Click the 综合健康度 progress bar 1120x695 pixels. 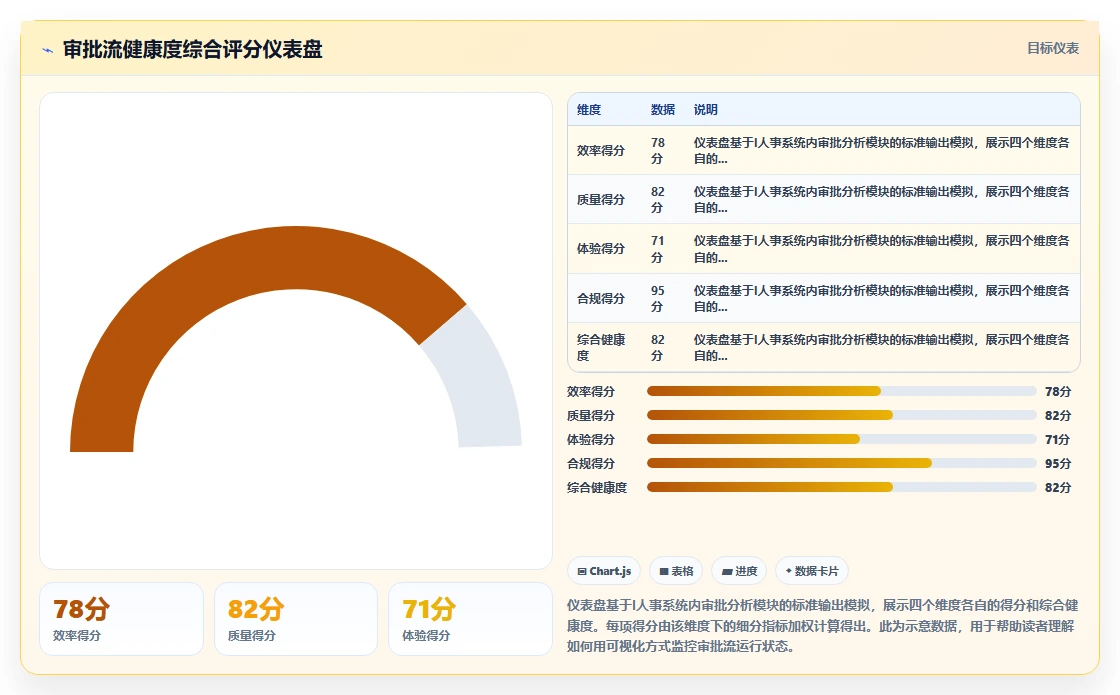tap(841, 487)
